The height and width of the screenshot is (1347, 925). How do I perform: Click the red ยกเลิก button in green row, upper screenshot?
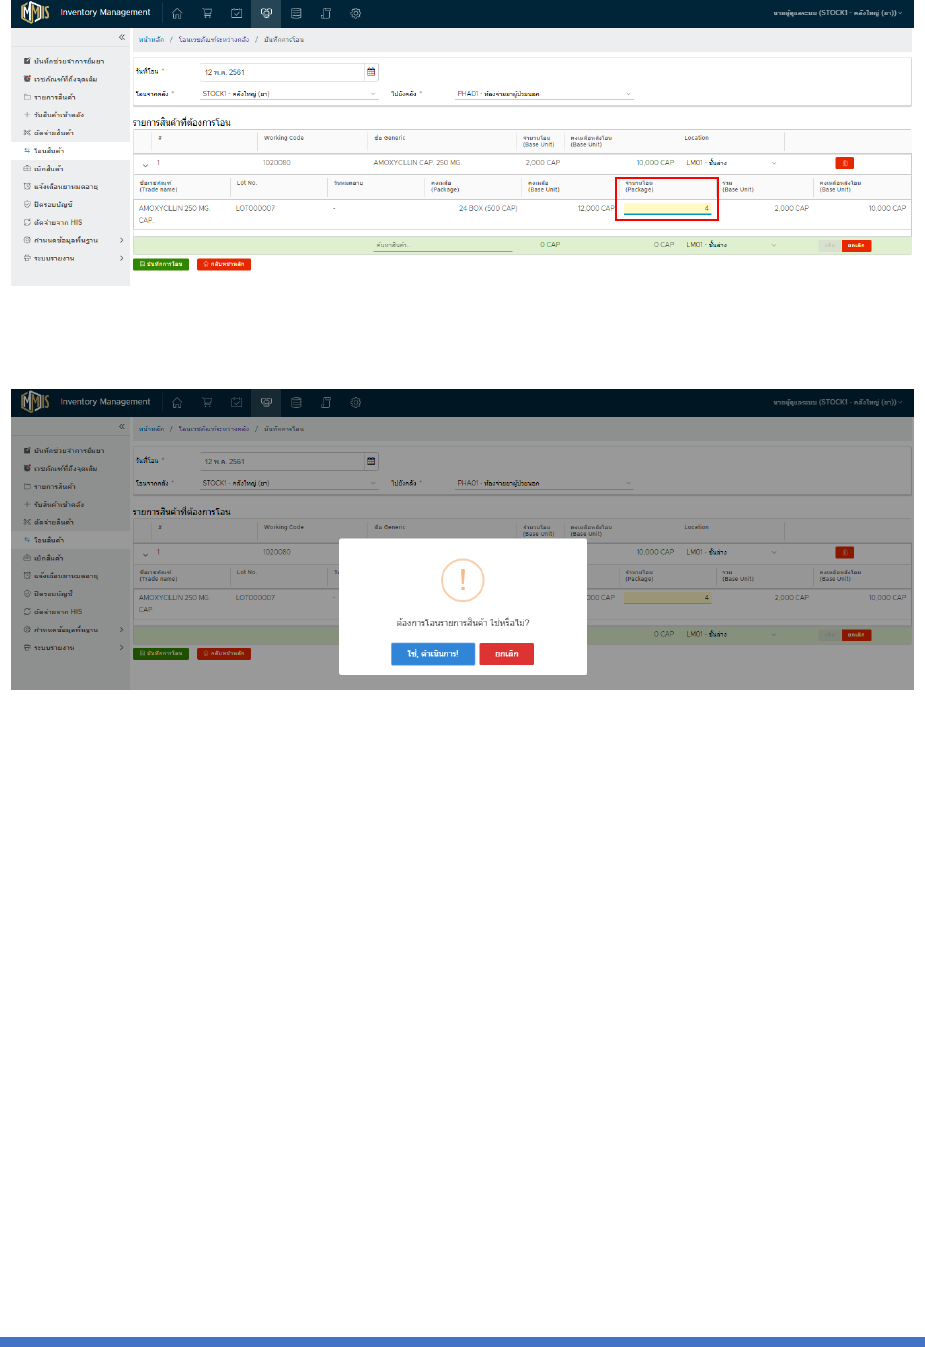pos(856,245)
